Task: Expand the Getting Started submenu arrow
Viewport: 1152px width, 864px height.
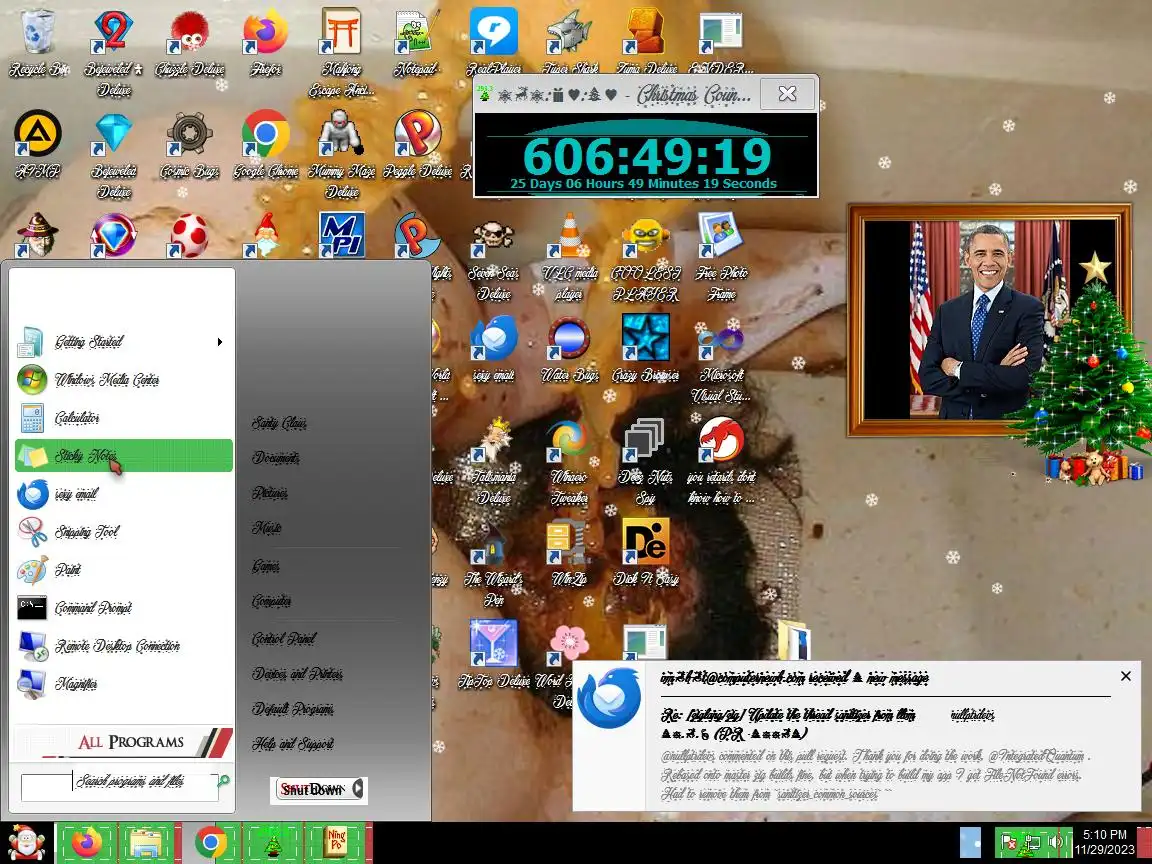Action: pos(220,342)
